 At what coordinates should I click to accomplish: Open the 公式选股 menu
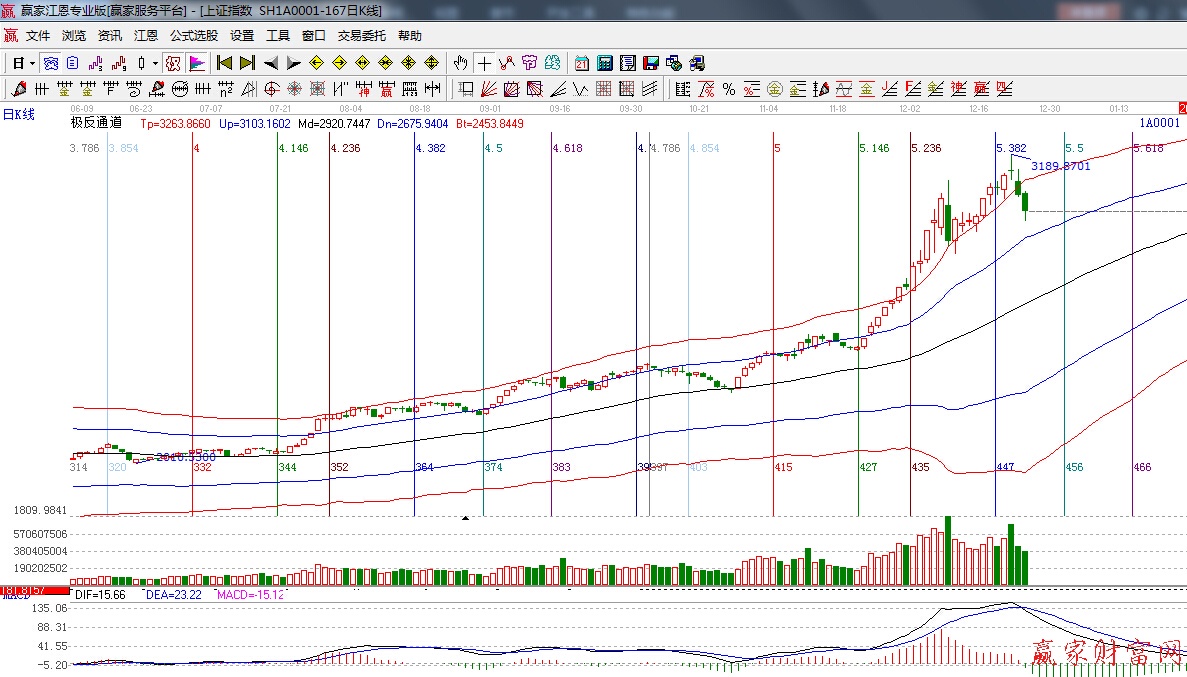193,35
